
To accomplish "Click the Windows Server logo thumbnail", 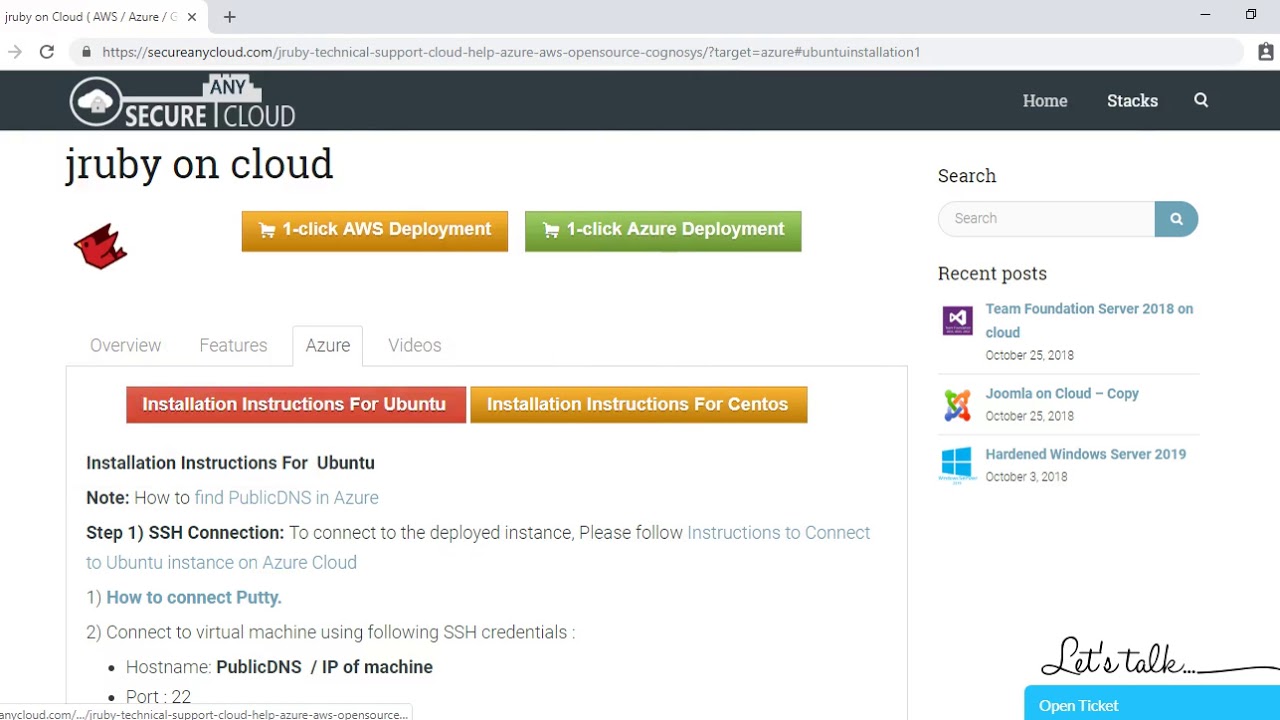I will (957, 465).
